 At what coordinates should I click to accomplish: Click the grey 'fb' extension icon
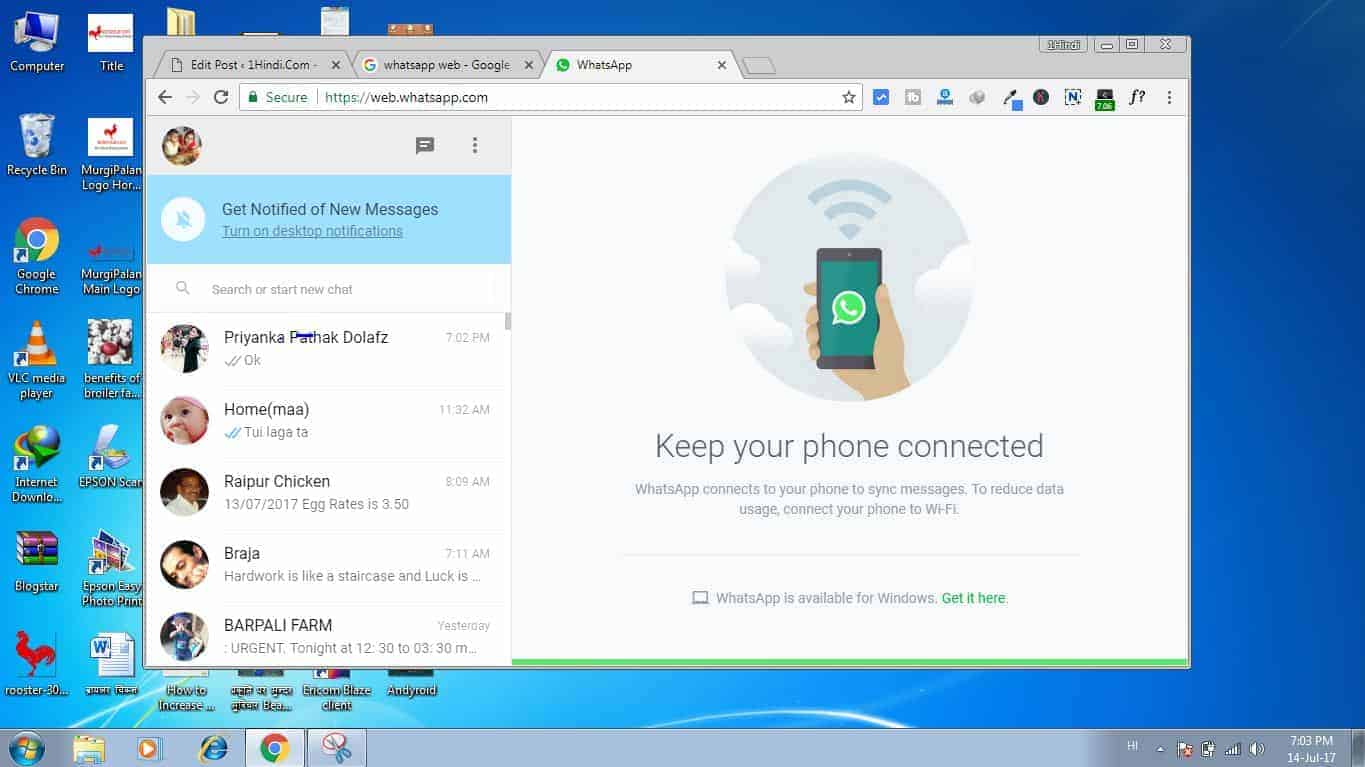913,97
